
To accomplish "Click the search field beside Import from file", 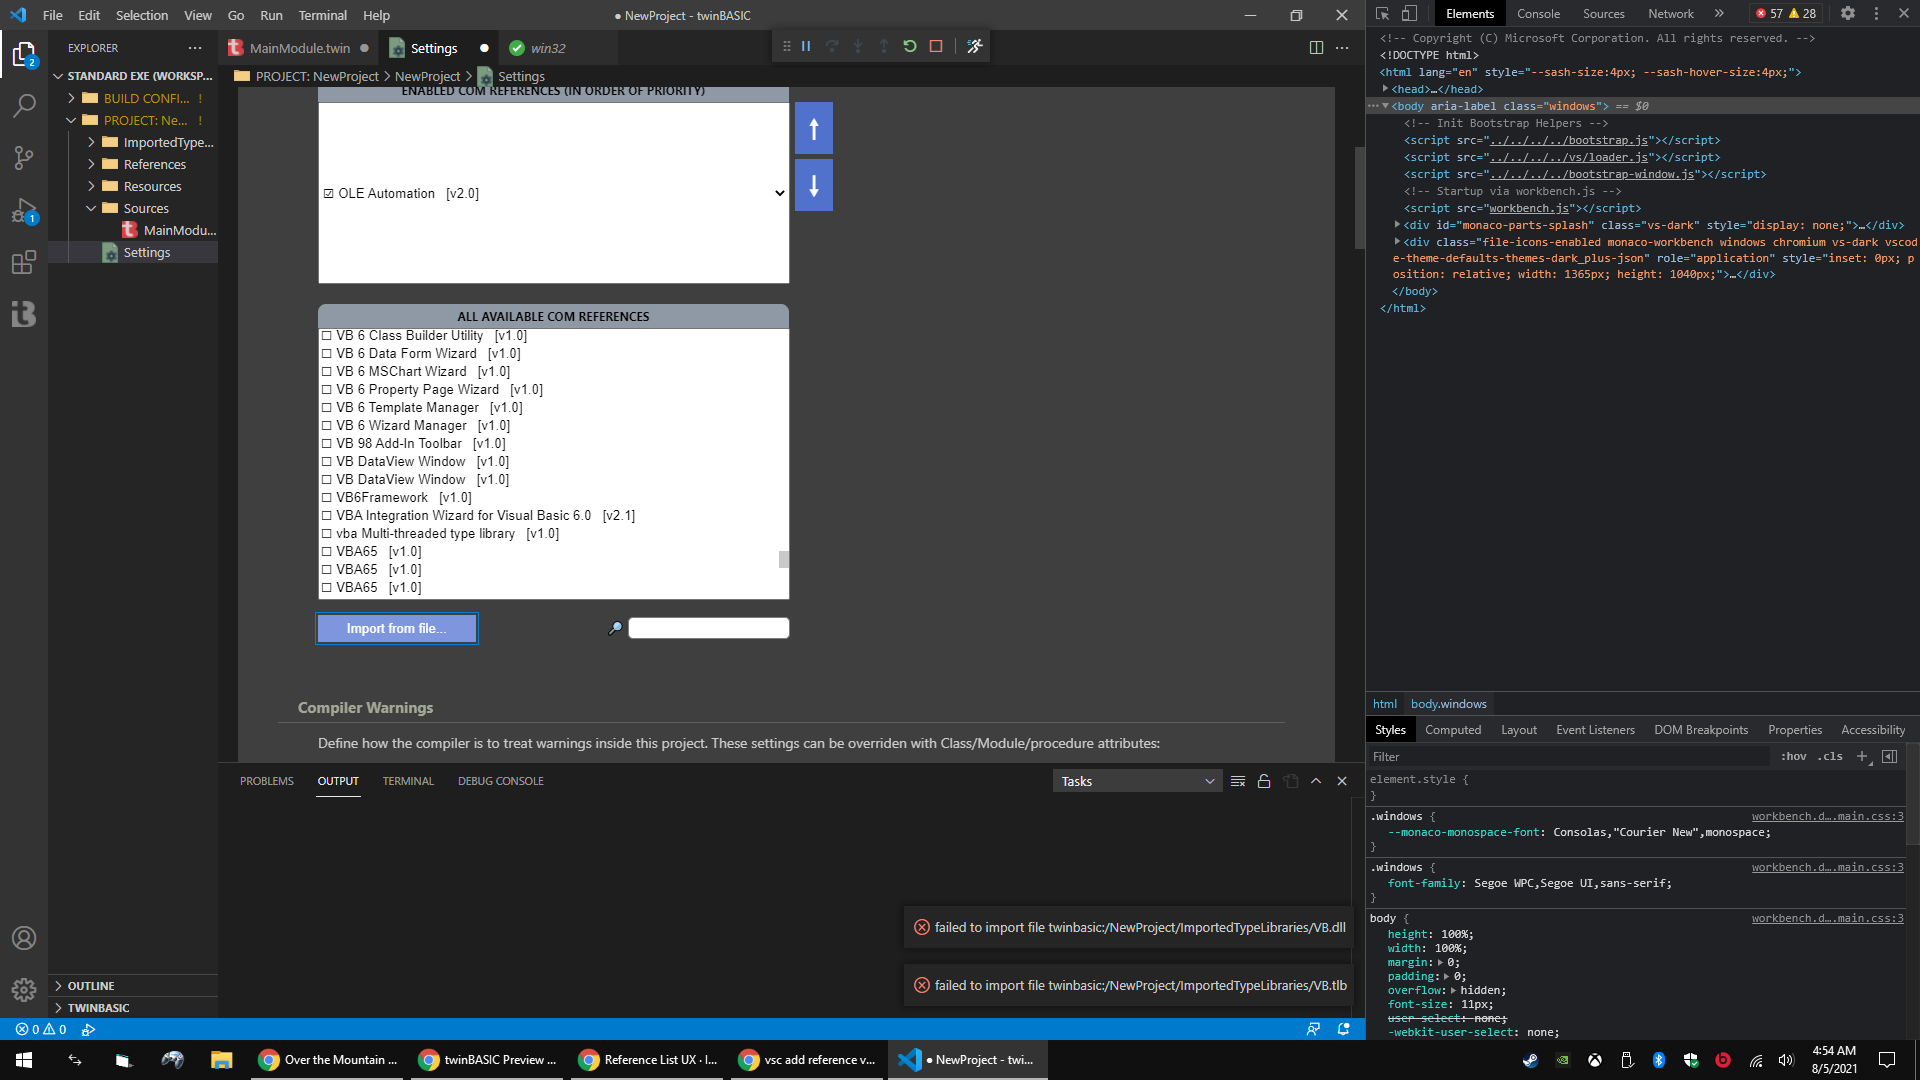I will pos(708,627).
